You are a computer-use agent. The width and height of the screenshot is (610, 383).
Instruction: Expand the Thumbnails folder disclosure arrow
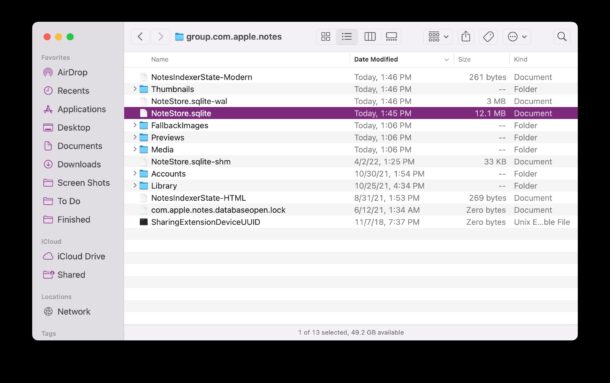(x=135, y=89)
